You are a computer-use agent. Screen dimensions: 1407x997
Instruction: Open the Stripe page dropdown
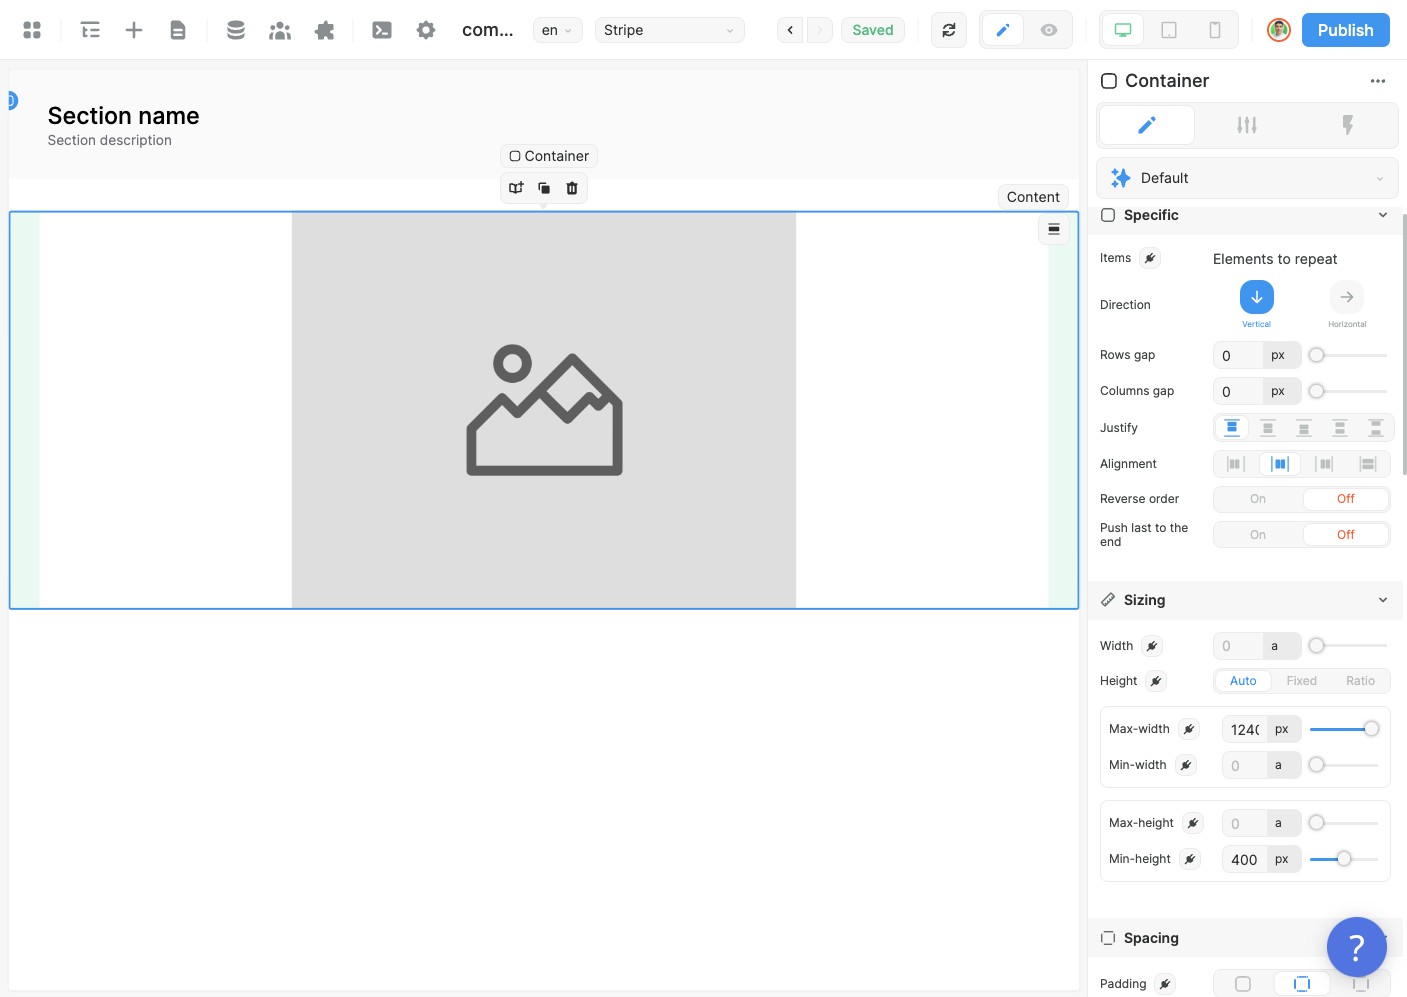(x=669, y=30)
